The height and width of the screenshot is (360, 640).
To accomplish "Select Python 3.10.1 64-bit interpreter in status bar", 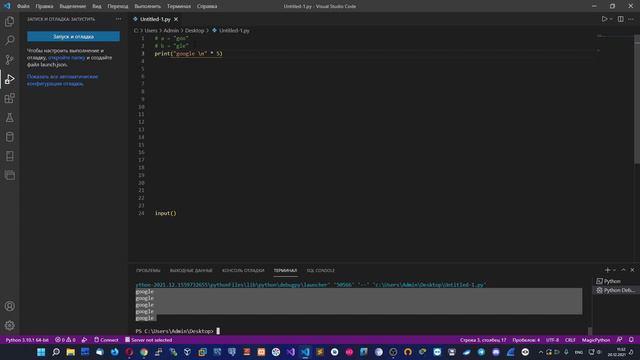I will pyautogui.click(x=27, y=340).
